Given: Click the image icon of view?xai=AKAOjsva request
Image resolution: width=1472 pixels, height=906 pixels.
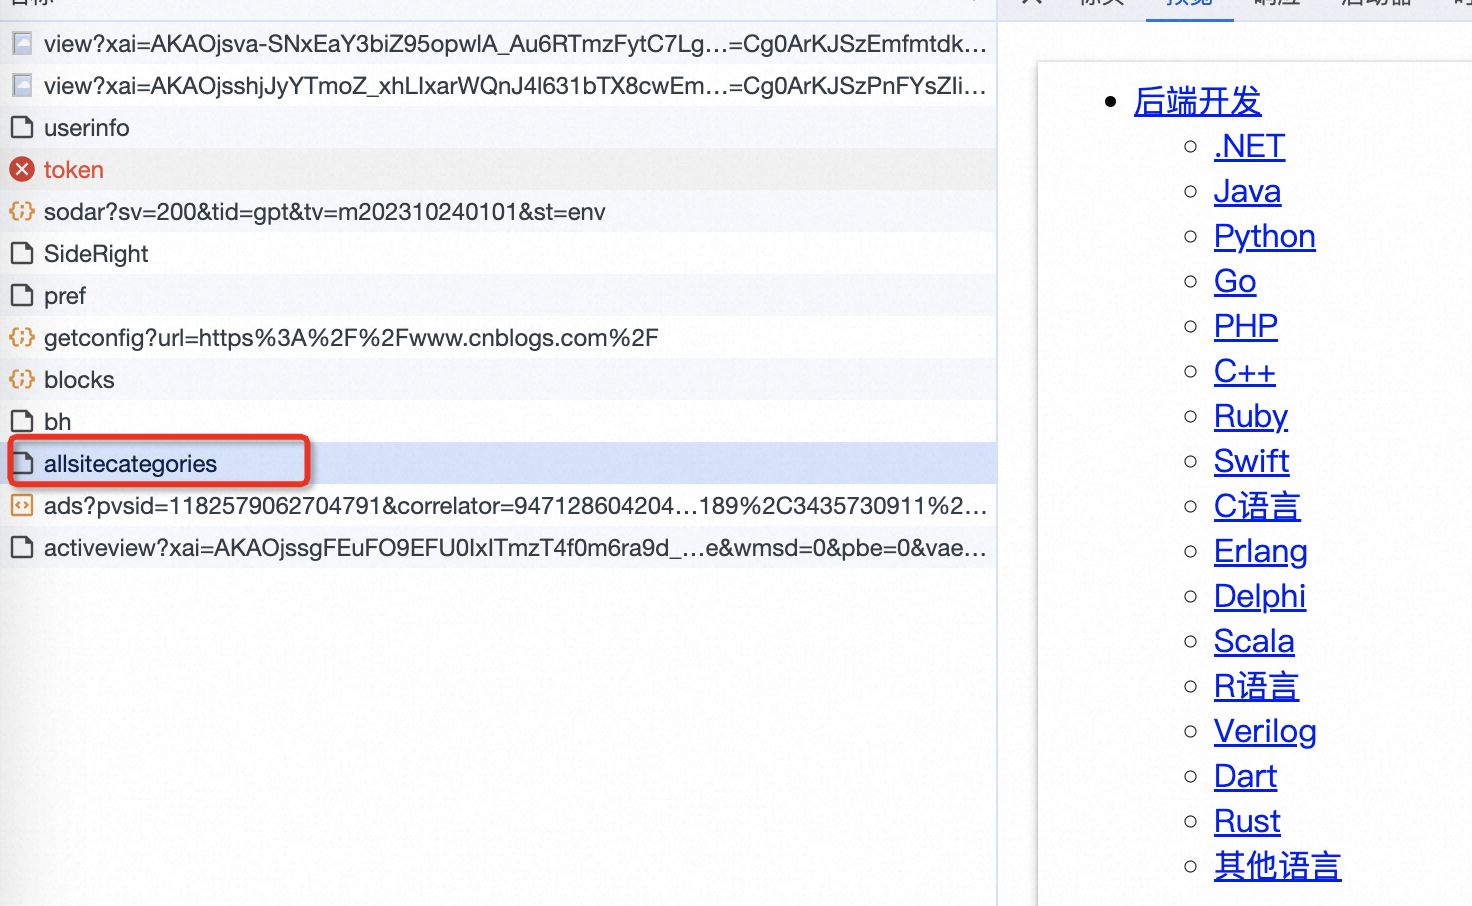Looking at the screenshot, I should click(x=22, y=44).
